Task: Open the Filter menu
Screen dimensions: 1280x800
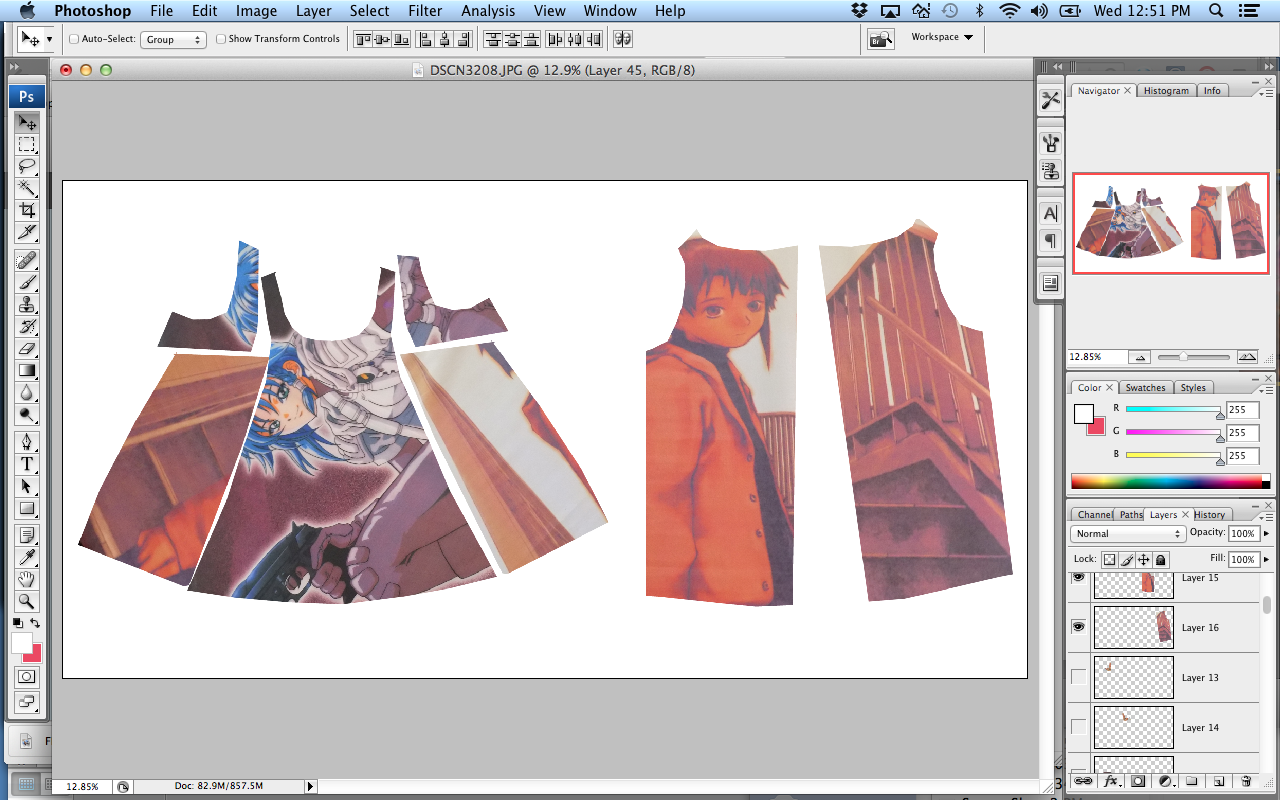Action: 425,11
